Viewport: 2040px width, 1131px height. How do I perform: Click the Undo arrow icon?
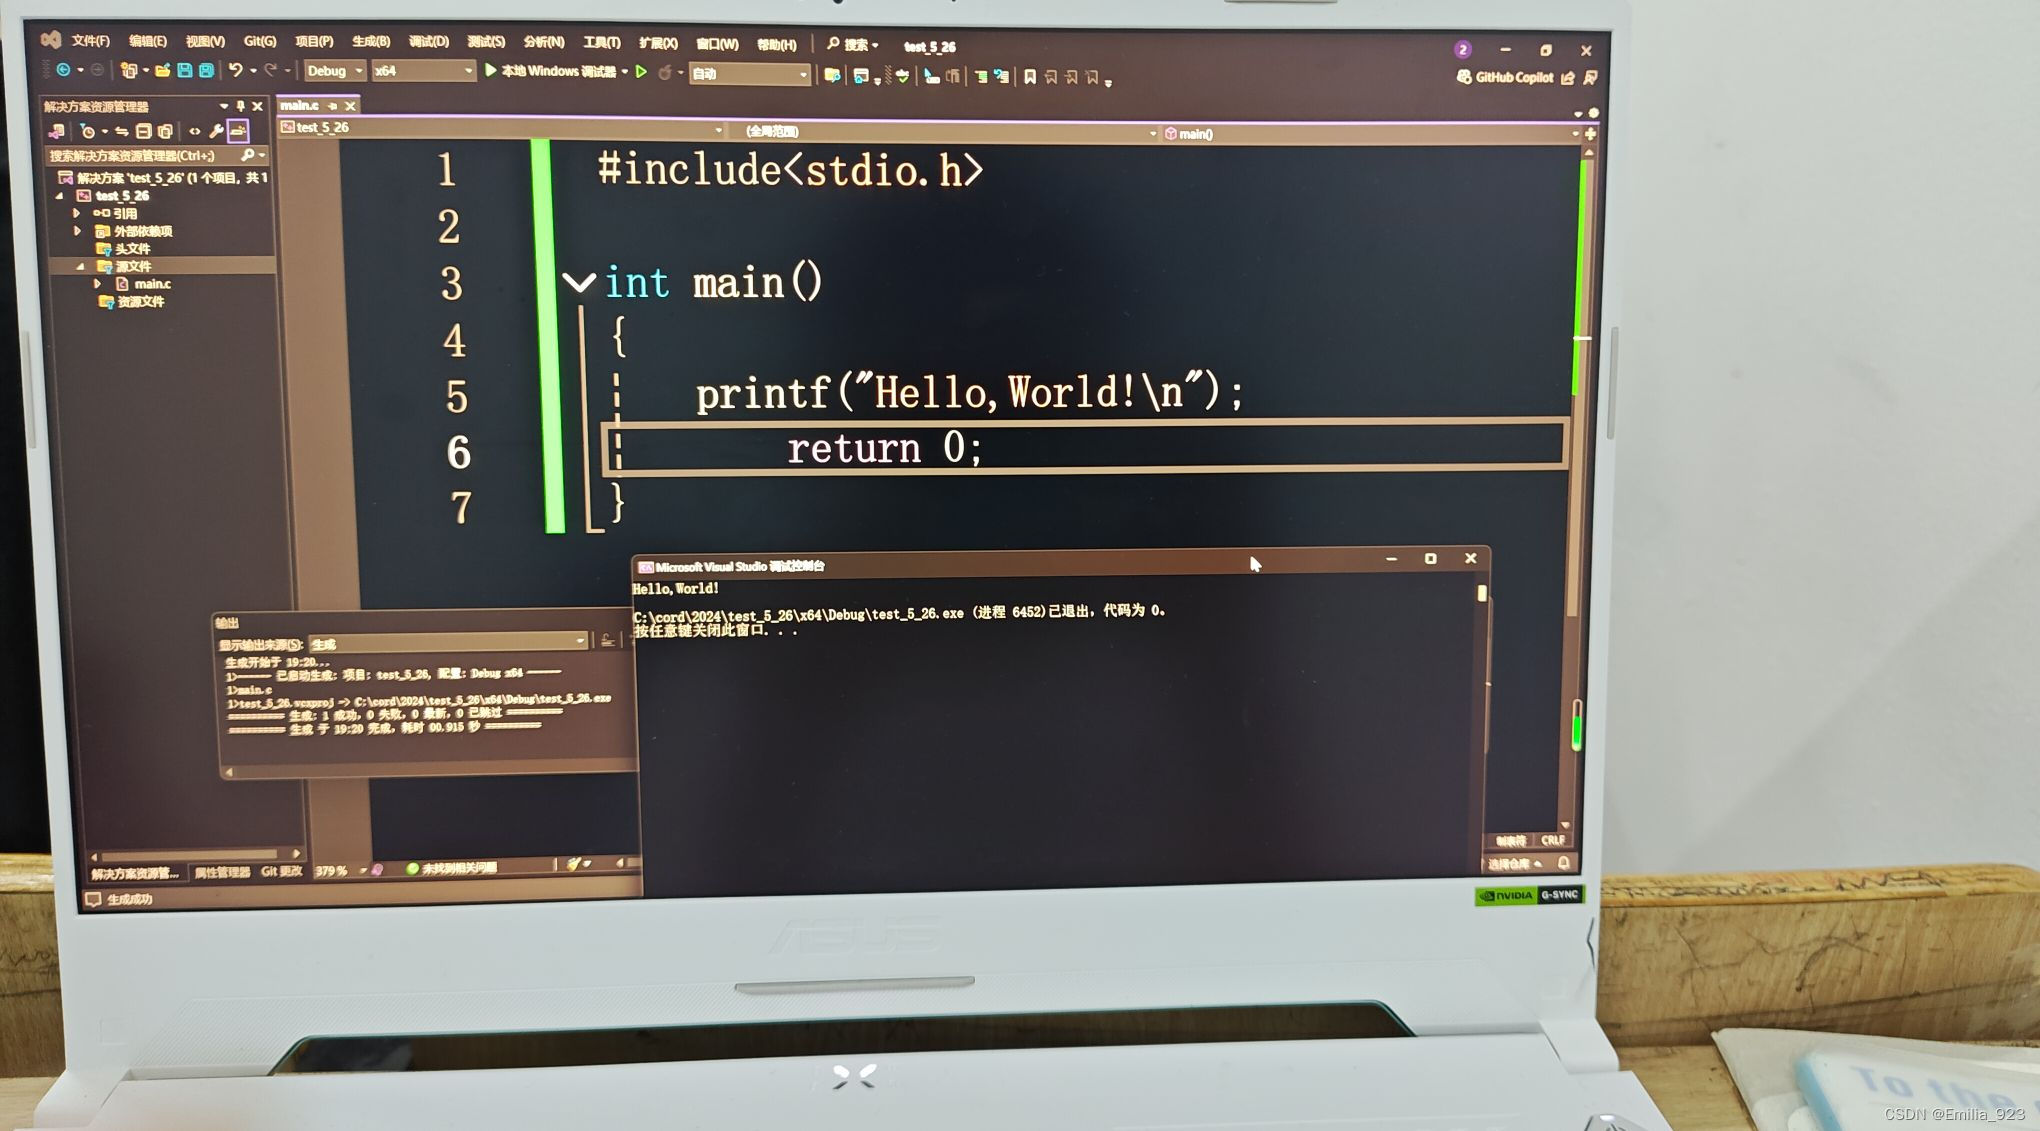point(235,70)
